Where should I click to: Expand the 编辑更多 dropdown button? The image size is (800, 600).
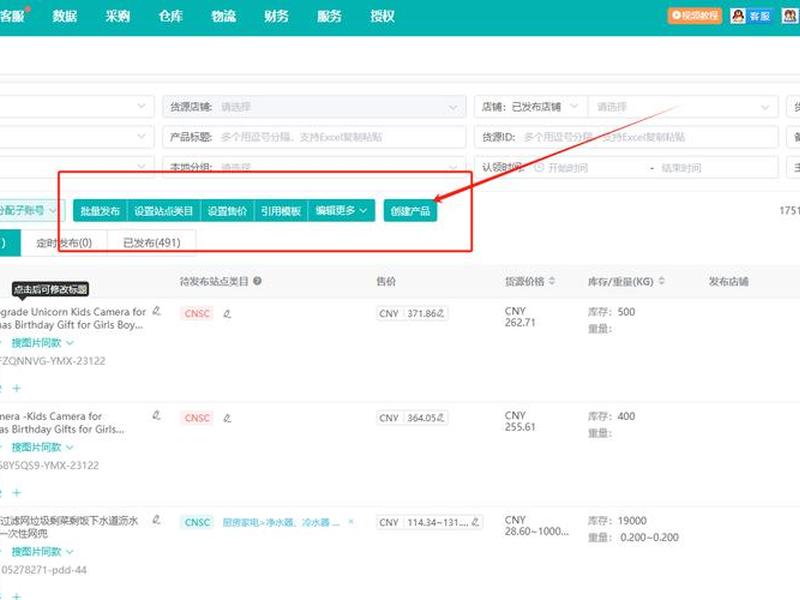click(341, 211)
